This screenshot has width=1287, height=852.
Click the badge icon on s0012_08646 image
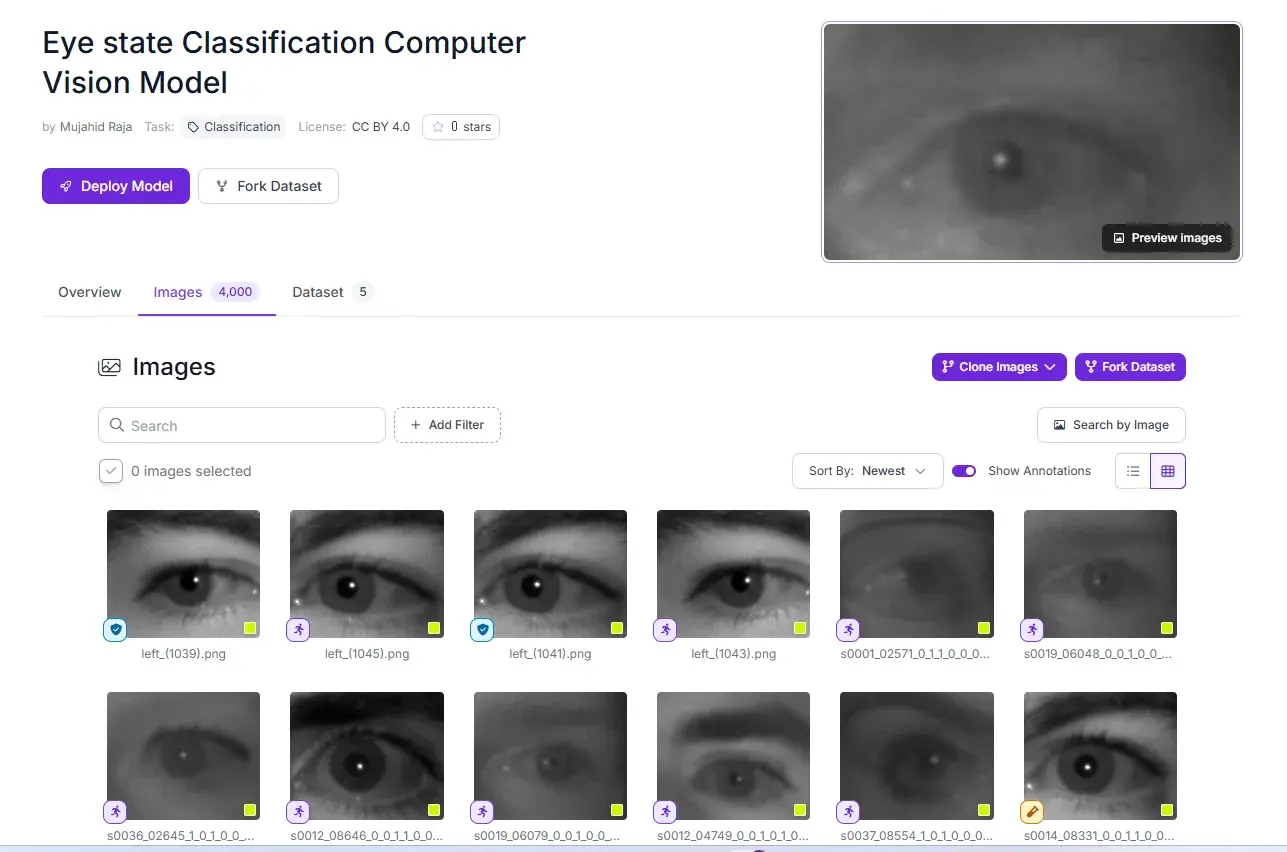(x=298, y=811)
